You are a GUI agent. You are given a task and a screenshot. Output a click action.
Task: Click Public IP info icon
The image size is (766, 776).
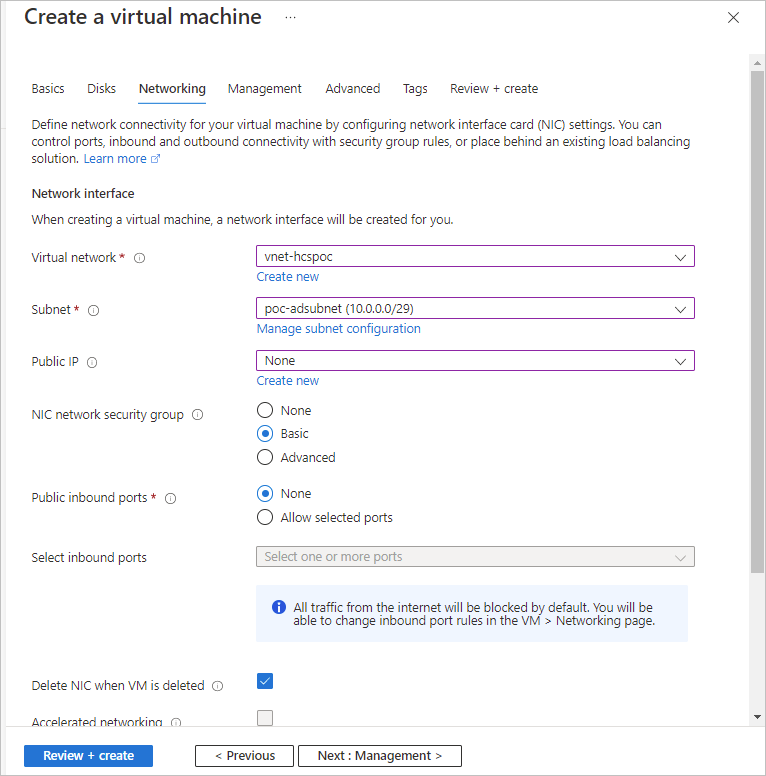pos(92,362)
